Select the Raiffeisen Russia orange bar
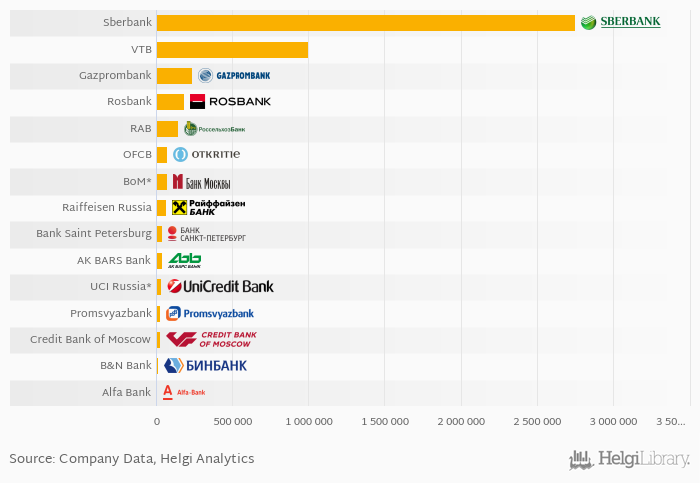 [161, 208]
